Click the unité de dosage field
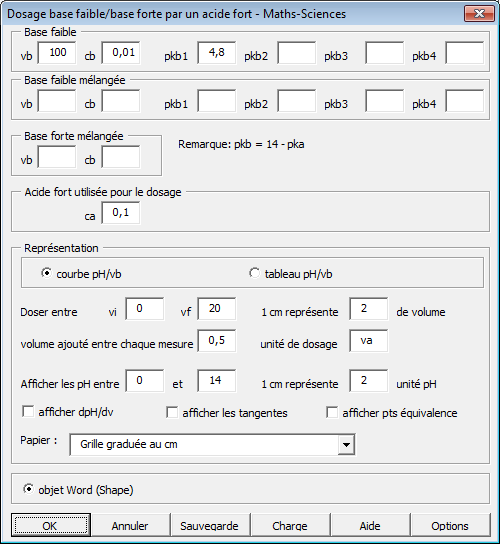500x544 pixels. (369, 341)
